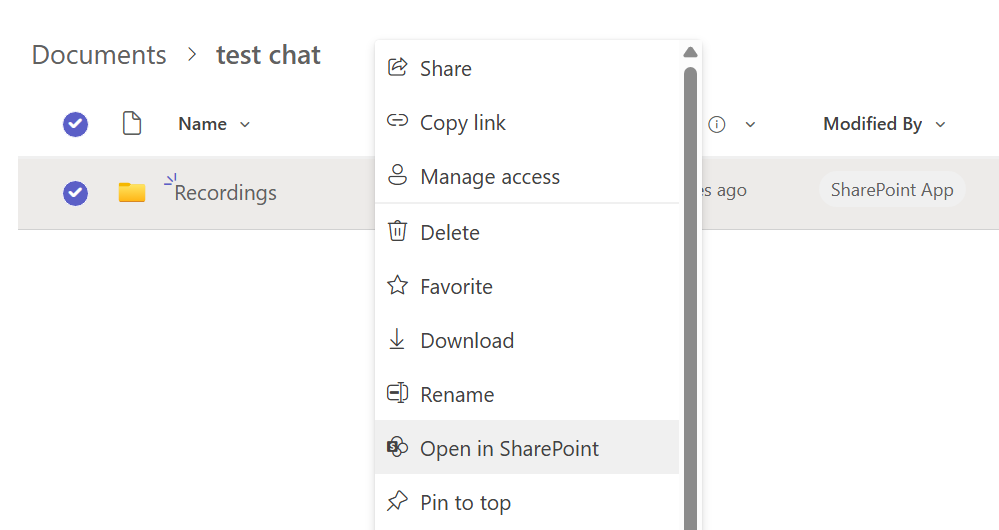Screen dimensions: 999x530
Task: Click the yellow Recordings folder icon
Action: 132,192
